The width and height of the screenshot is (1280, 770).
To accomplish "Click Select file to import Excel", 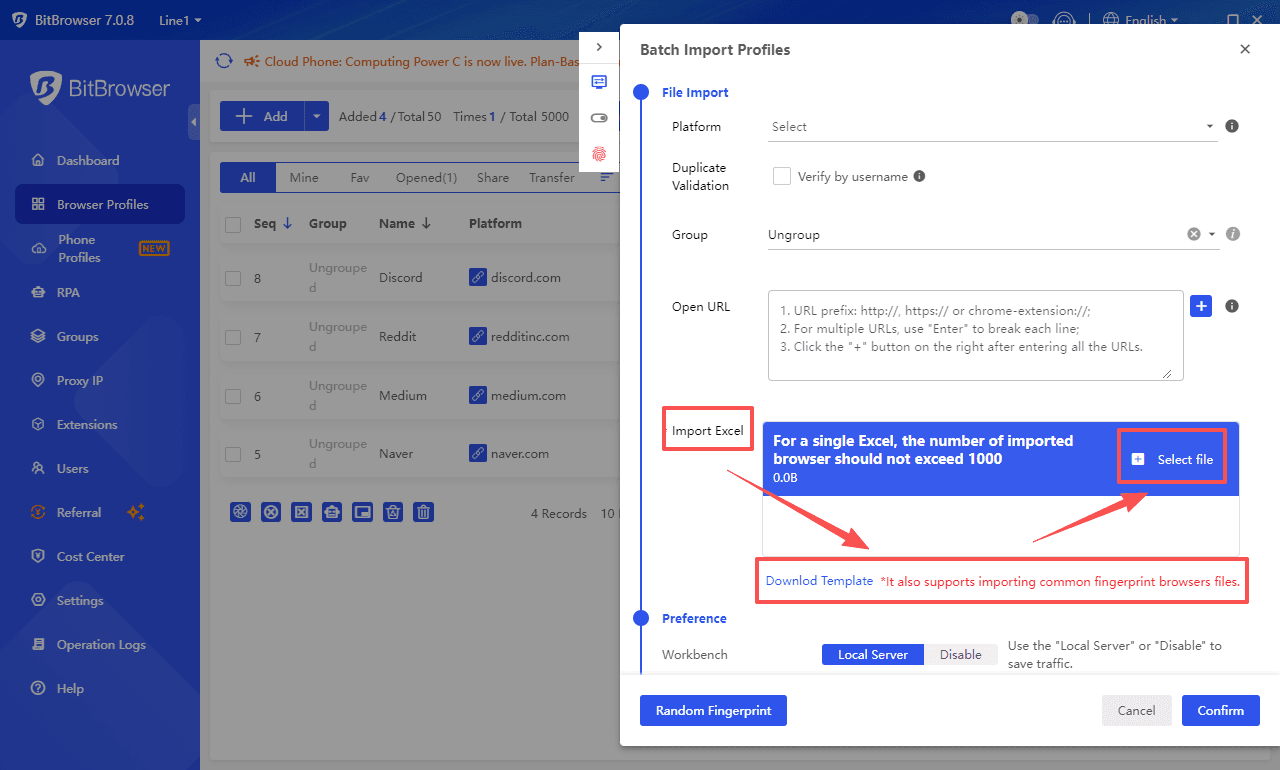I will click(x=1173, y=459).
